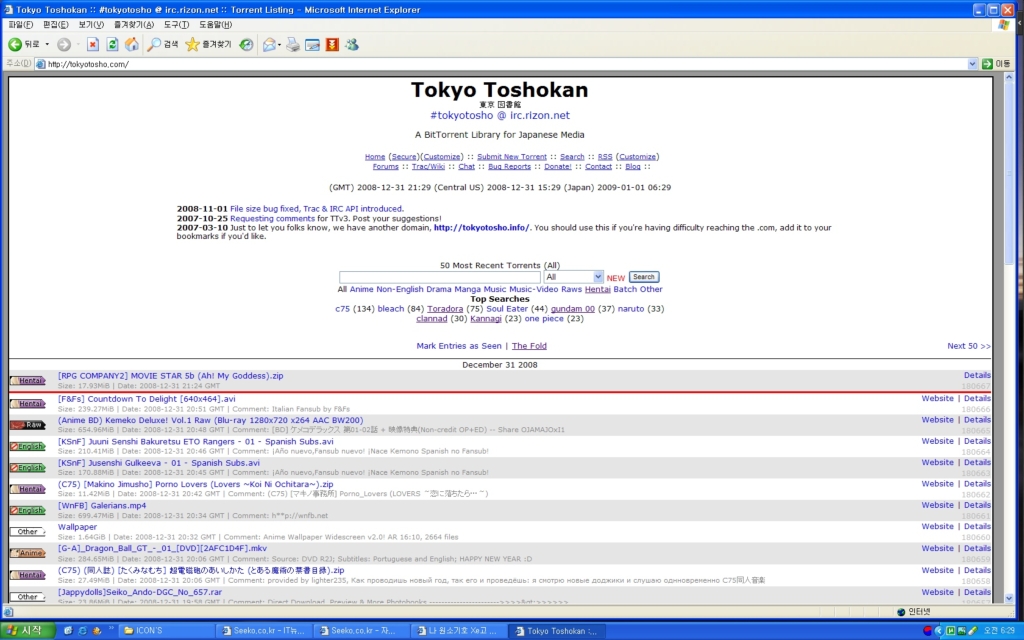1024x640 pixels.
Task: Click Mark Entries as Seen link
Action: (459, 346)
